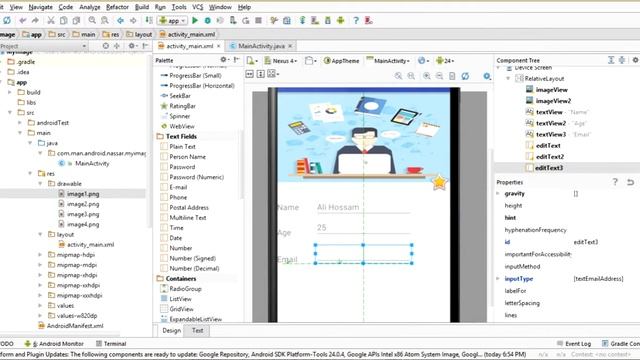Viewport: 640px width, 360px height.
Task: Click the Stop square button in toolbar
Action: tap(258, 20)
